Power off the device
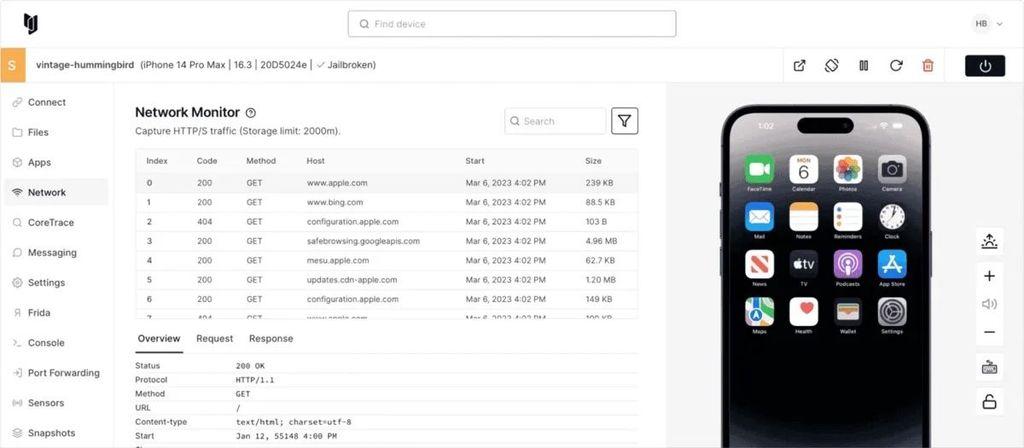This screenshot has height=448, width=1024. (x=985, y=65)
